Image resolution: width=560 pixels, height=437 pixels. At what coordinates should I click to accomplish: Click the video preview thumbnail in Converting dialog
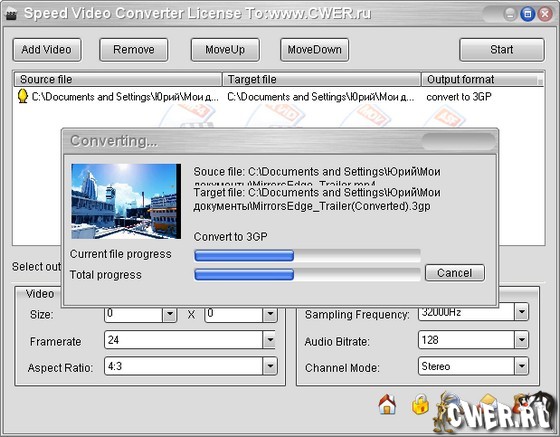[x=126, y=201]
